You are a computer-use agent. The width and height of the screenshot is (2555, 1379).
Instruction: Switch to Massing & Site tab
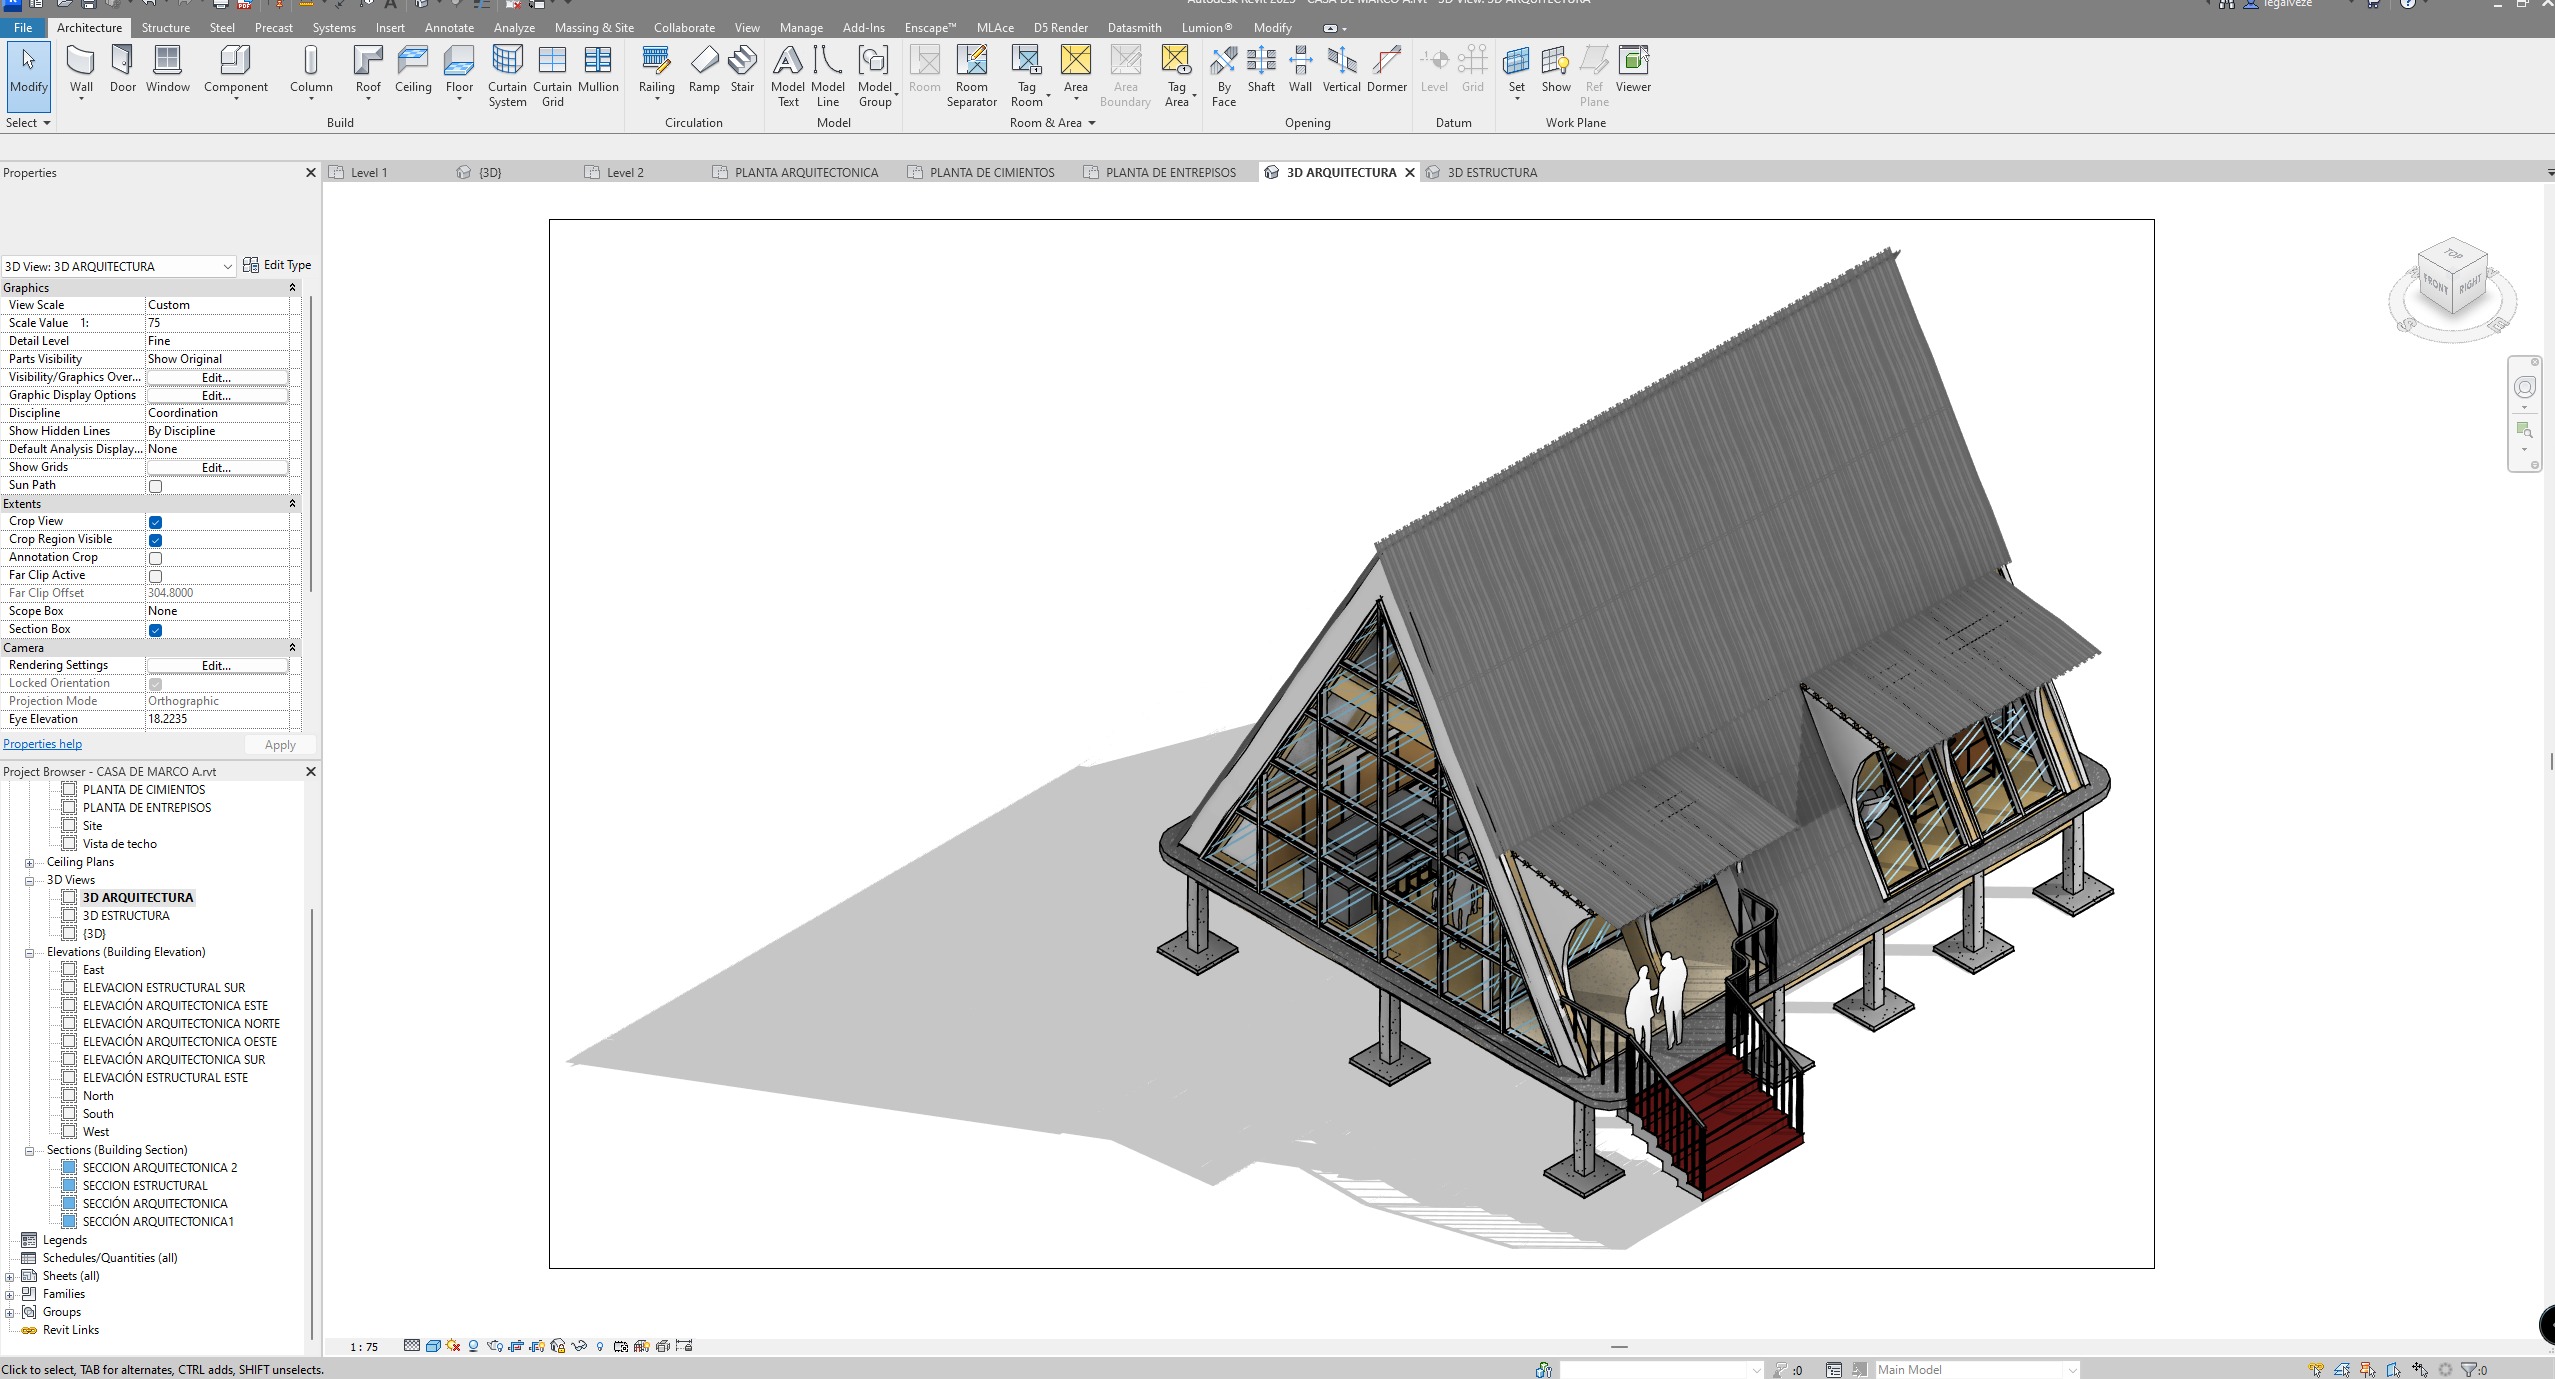coord(594,28)
